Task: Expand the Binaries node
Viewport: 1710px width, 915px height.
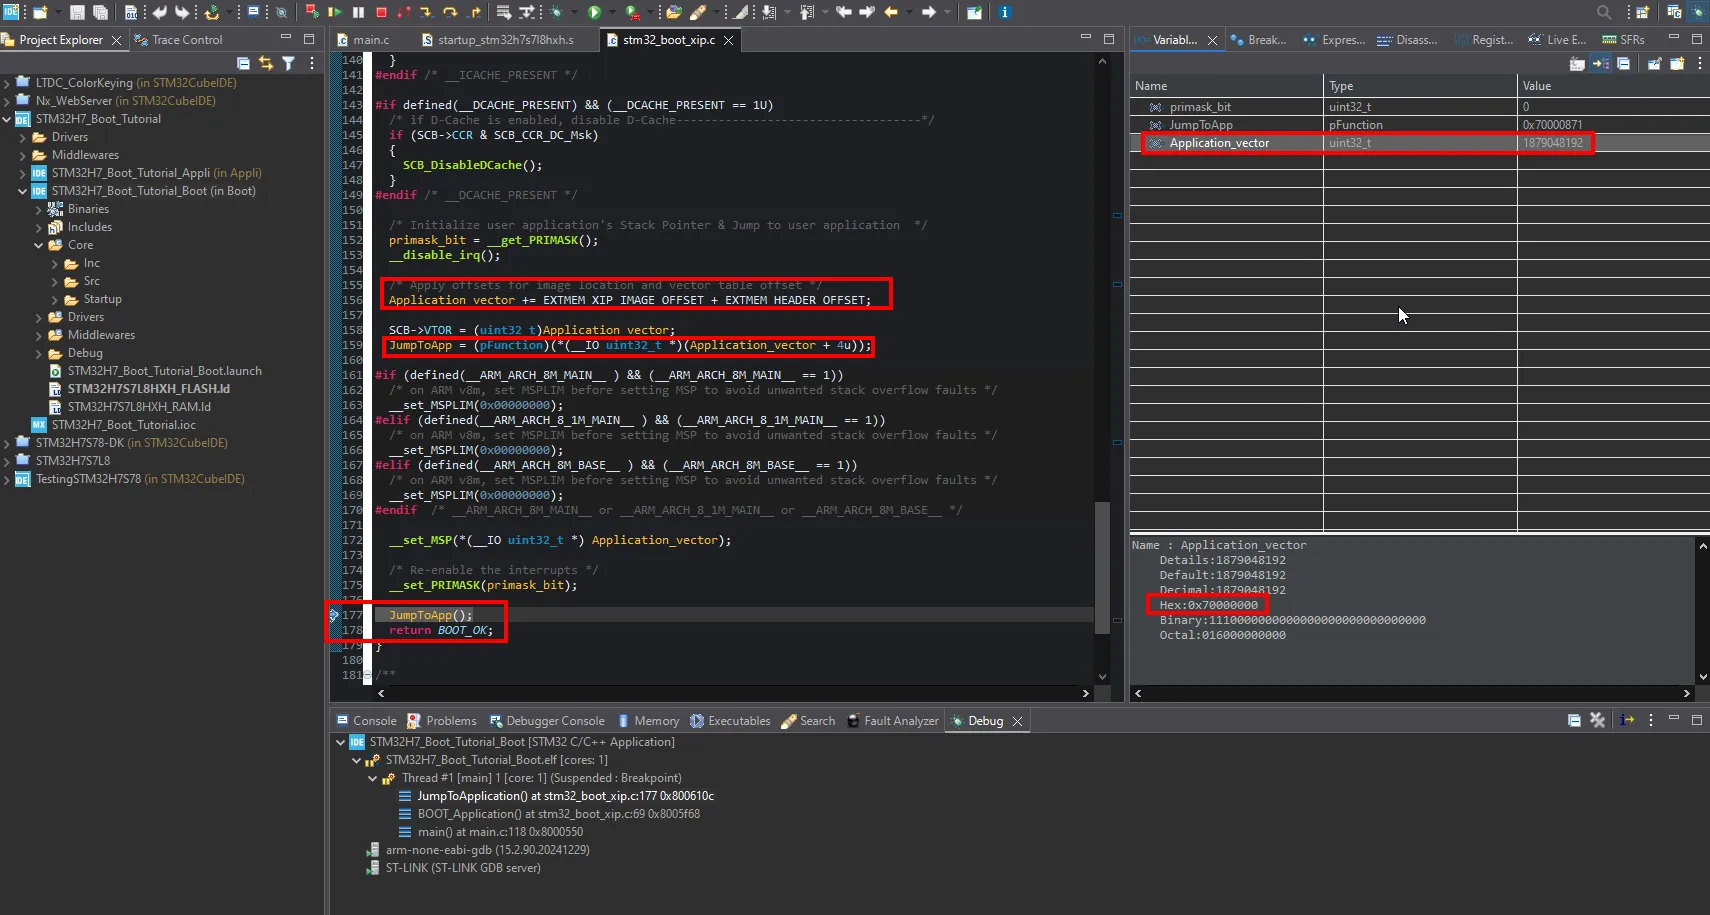Action: click(39, 209)
